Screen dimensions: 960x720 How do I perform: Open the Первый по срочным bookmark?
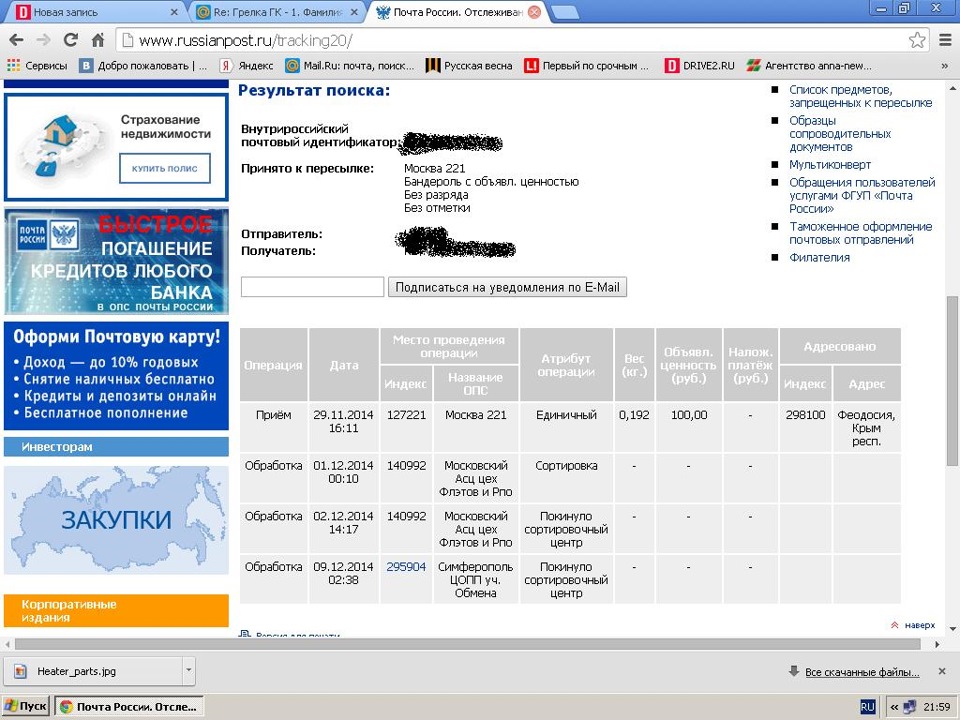[587, 66]
